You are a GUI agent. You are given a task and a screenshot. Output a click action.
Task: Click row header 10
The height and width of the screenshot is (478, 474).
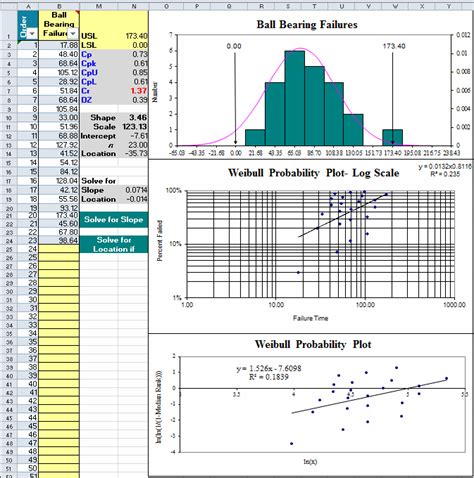tap(9, 118)
